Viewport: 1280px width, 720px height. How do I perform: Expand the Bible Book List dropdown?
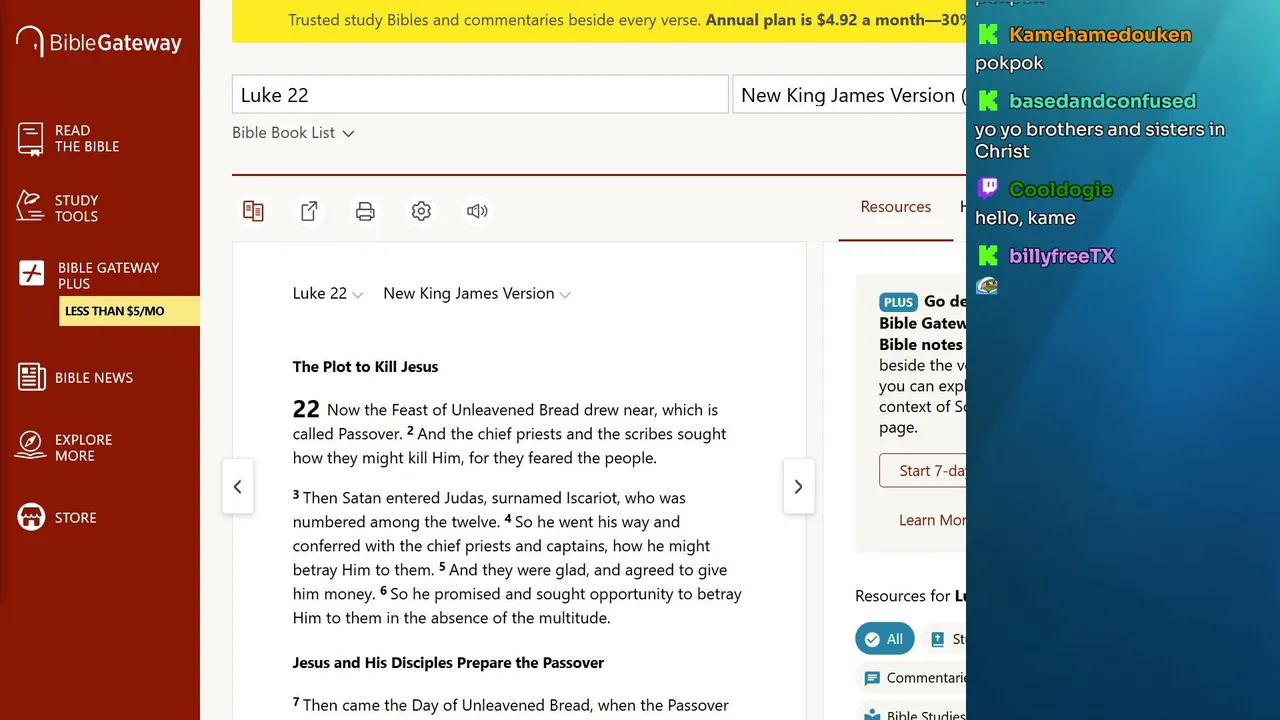[293, 133]
